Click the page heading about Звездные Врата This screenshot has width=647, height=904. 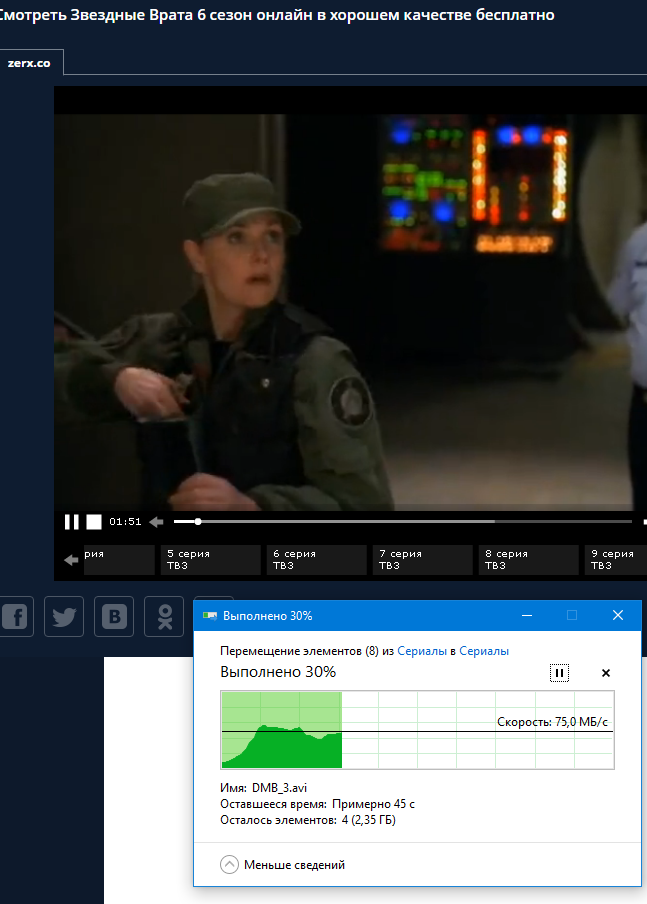pyautogui.click(x=276, y=15)
